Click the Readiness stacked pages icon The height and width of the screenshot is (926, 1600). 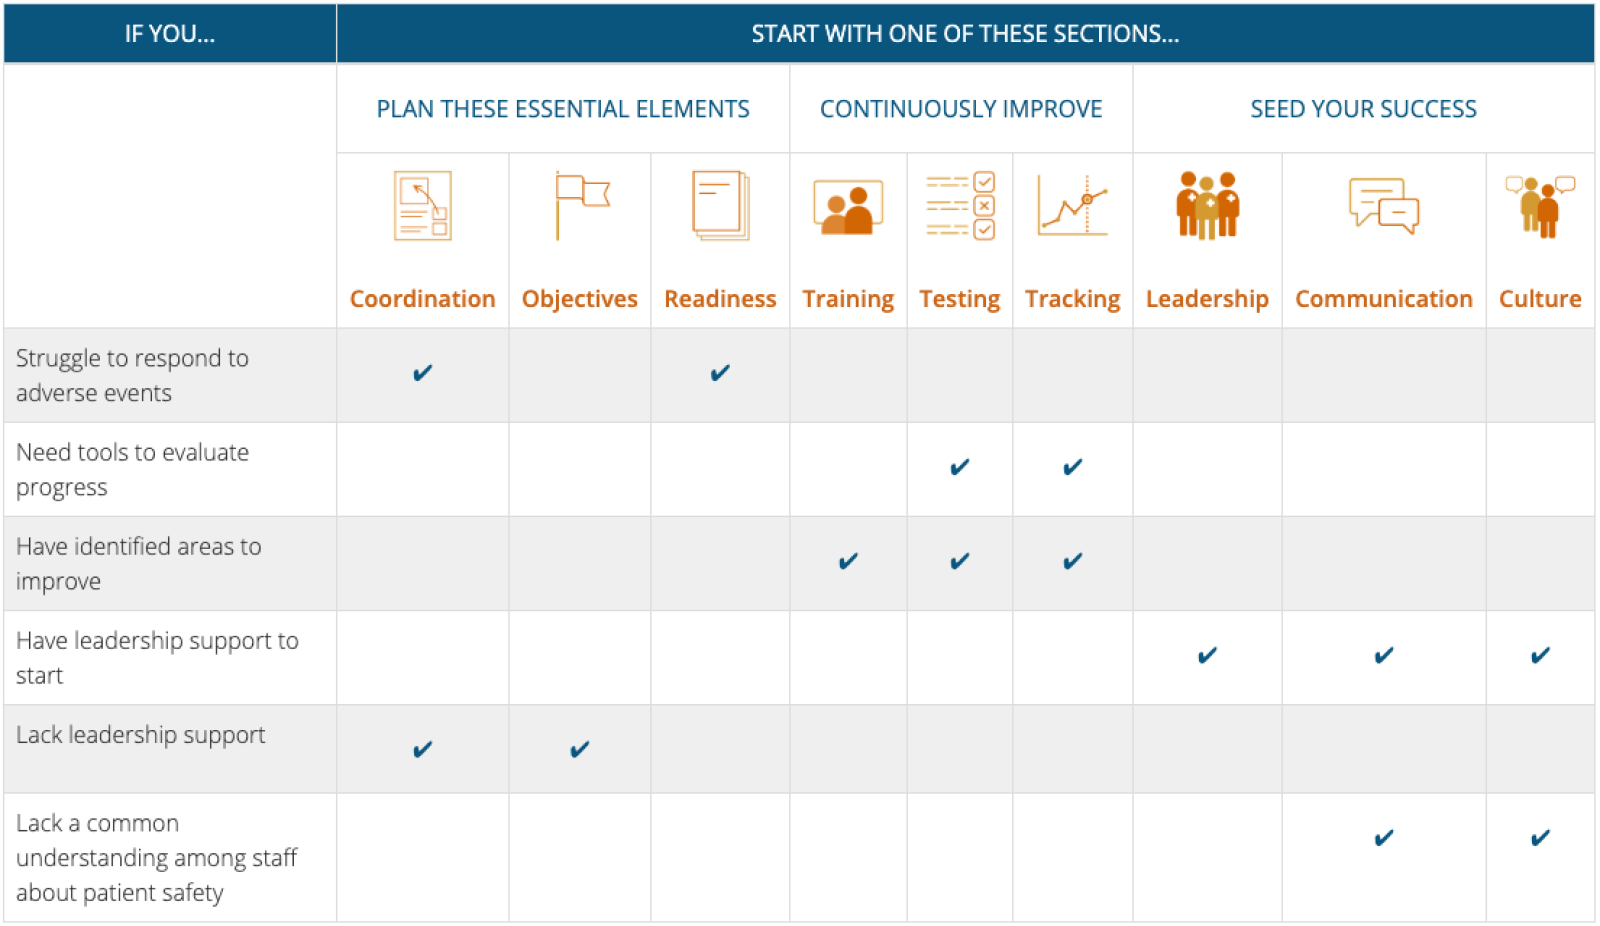pyautogui.click(x=720, y=206)
